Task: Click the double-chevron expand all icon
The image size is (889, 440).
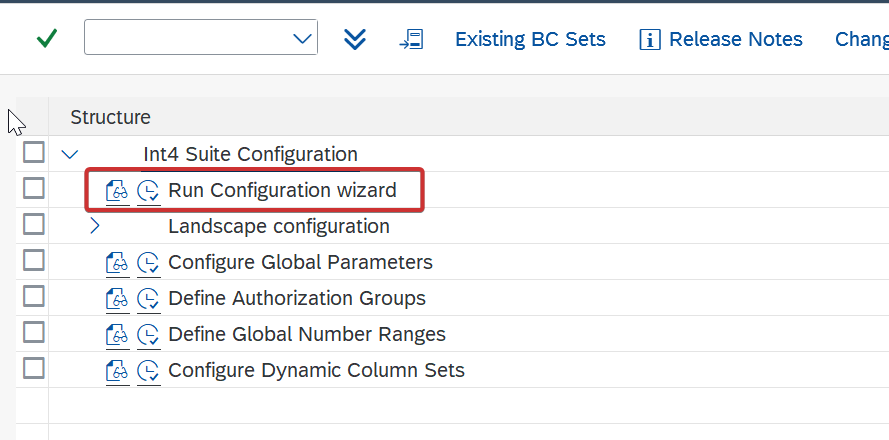Action: click(x=355, y=39)
